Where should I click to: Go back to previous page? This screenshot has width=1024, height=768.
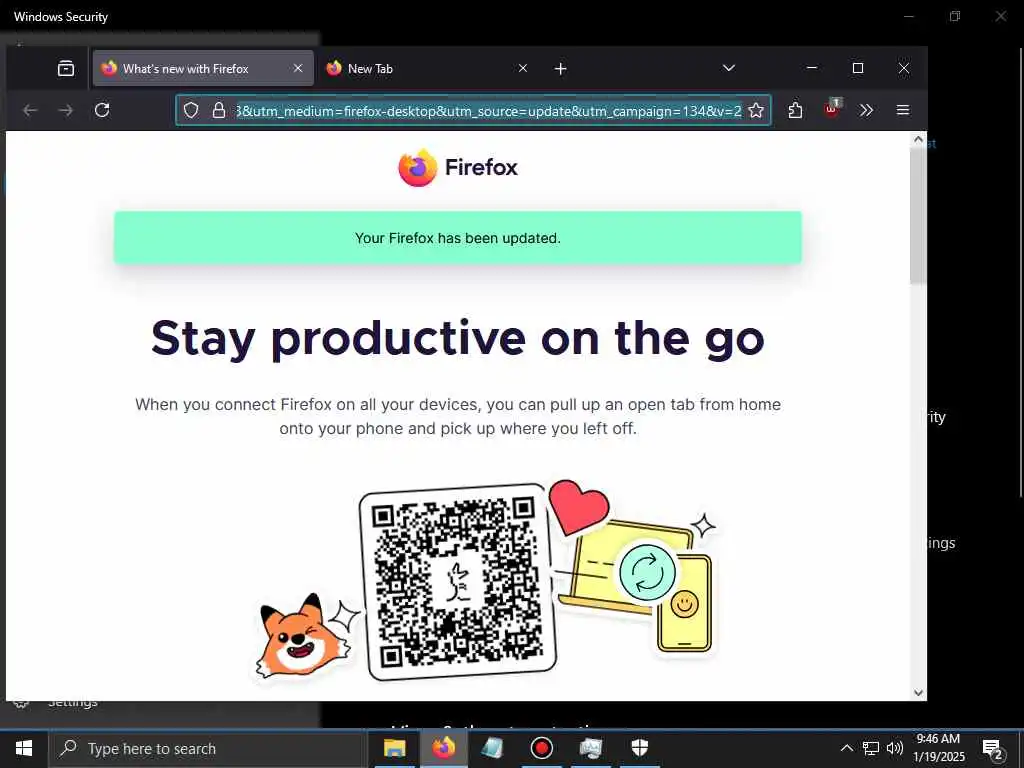30,110
